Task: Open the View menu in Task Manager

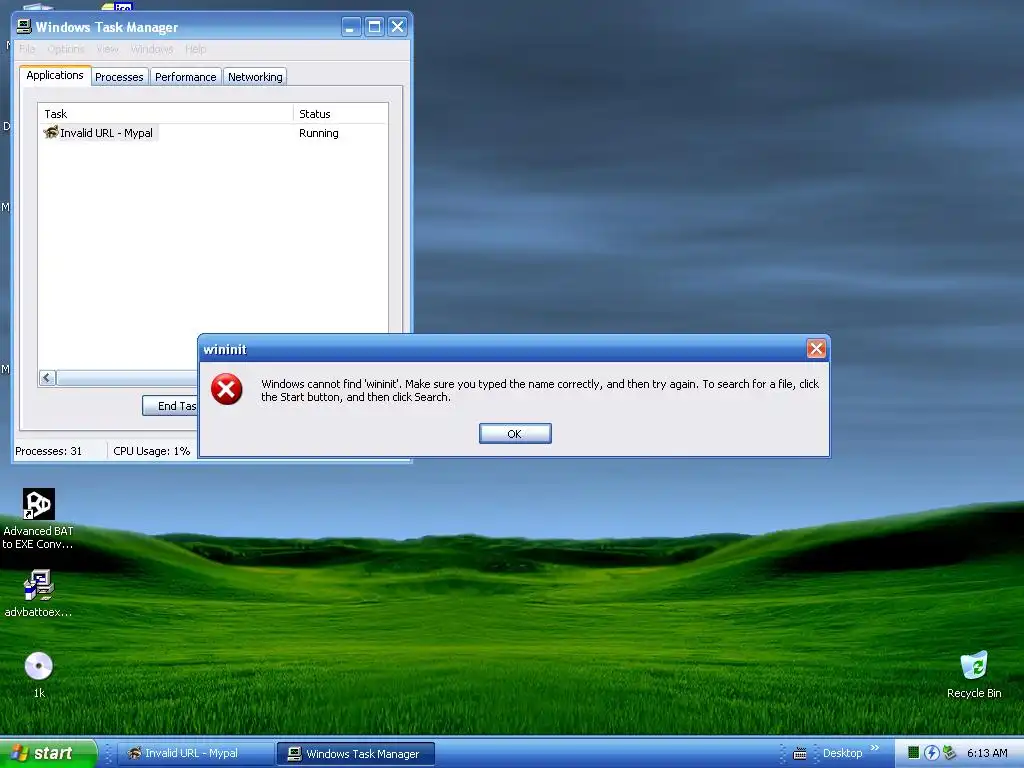Action: pos(107,49)
